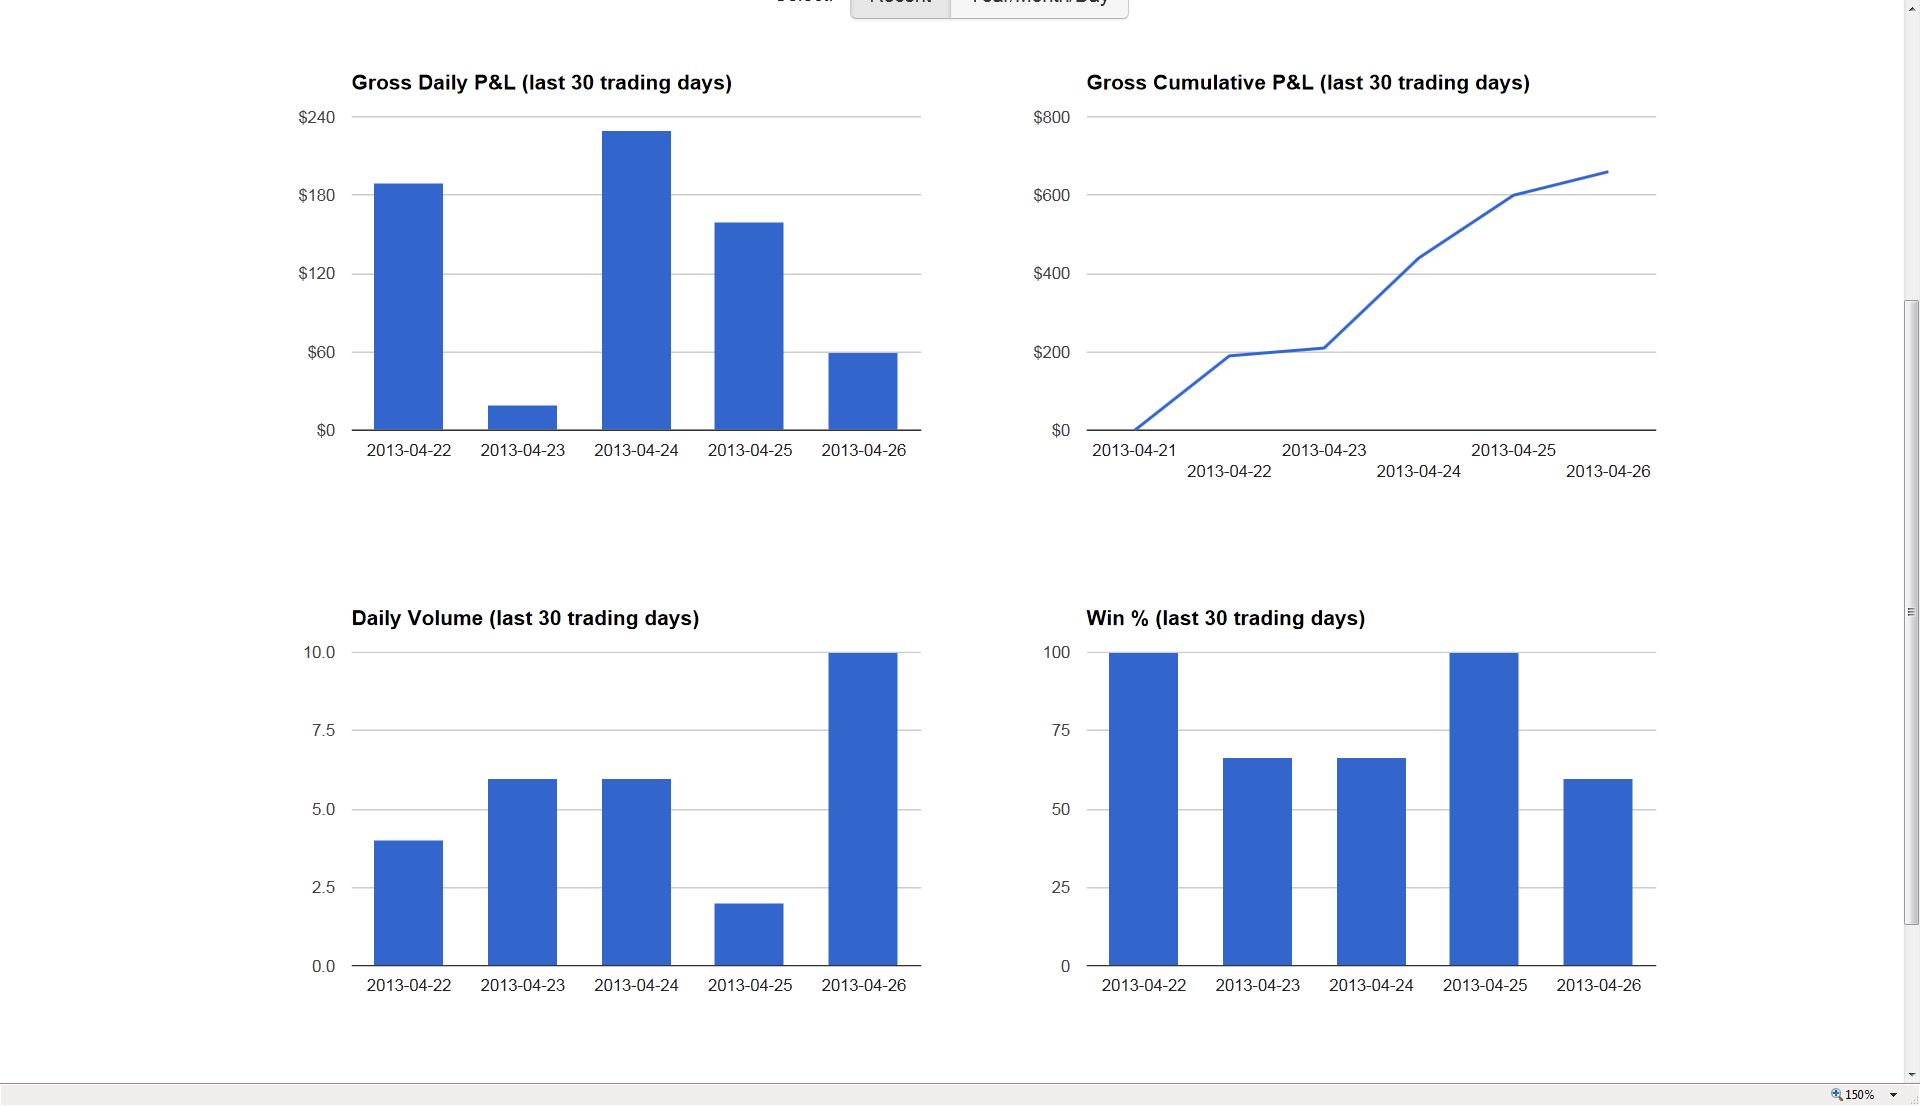
Task: Select the 2013-04-22 bar in Daily Volume
Action: point(408,903)
